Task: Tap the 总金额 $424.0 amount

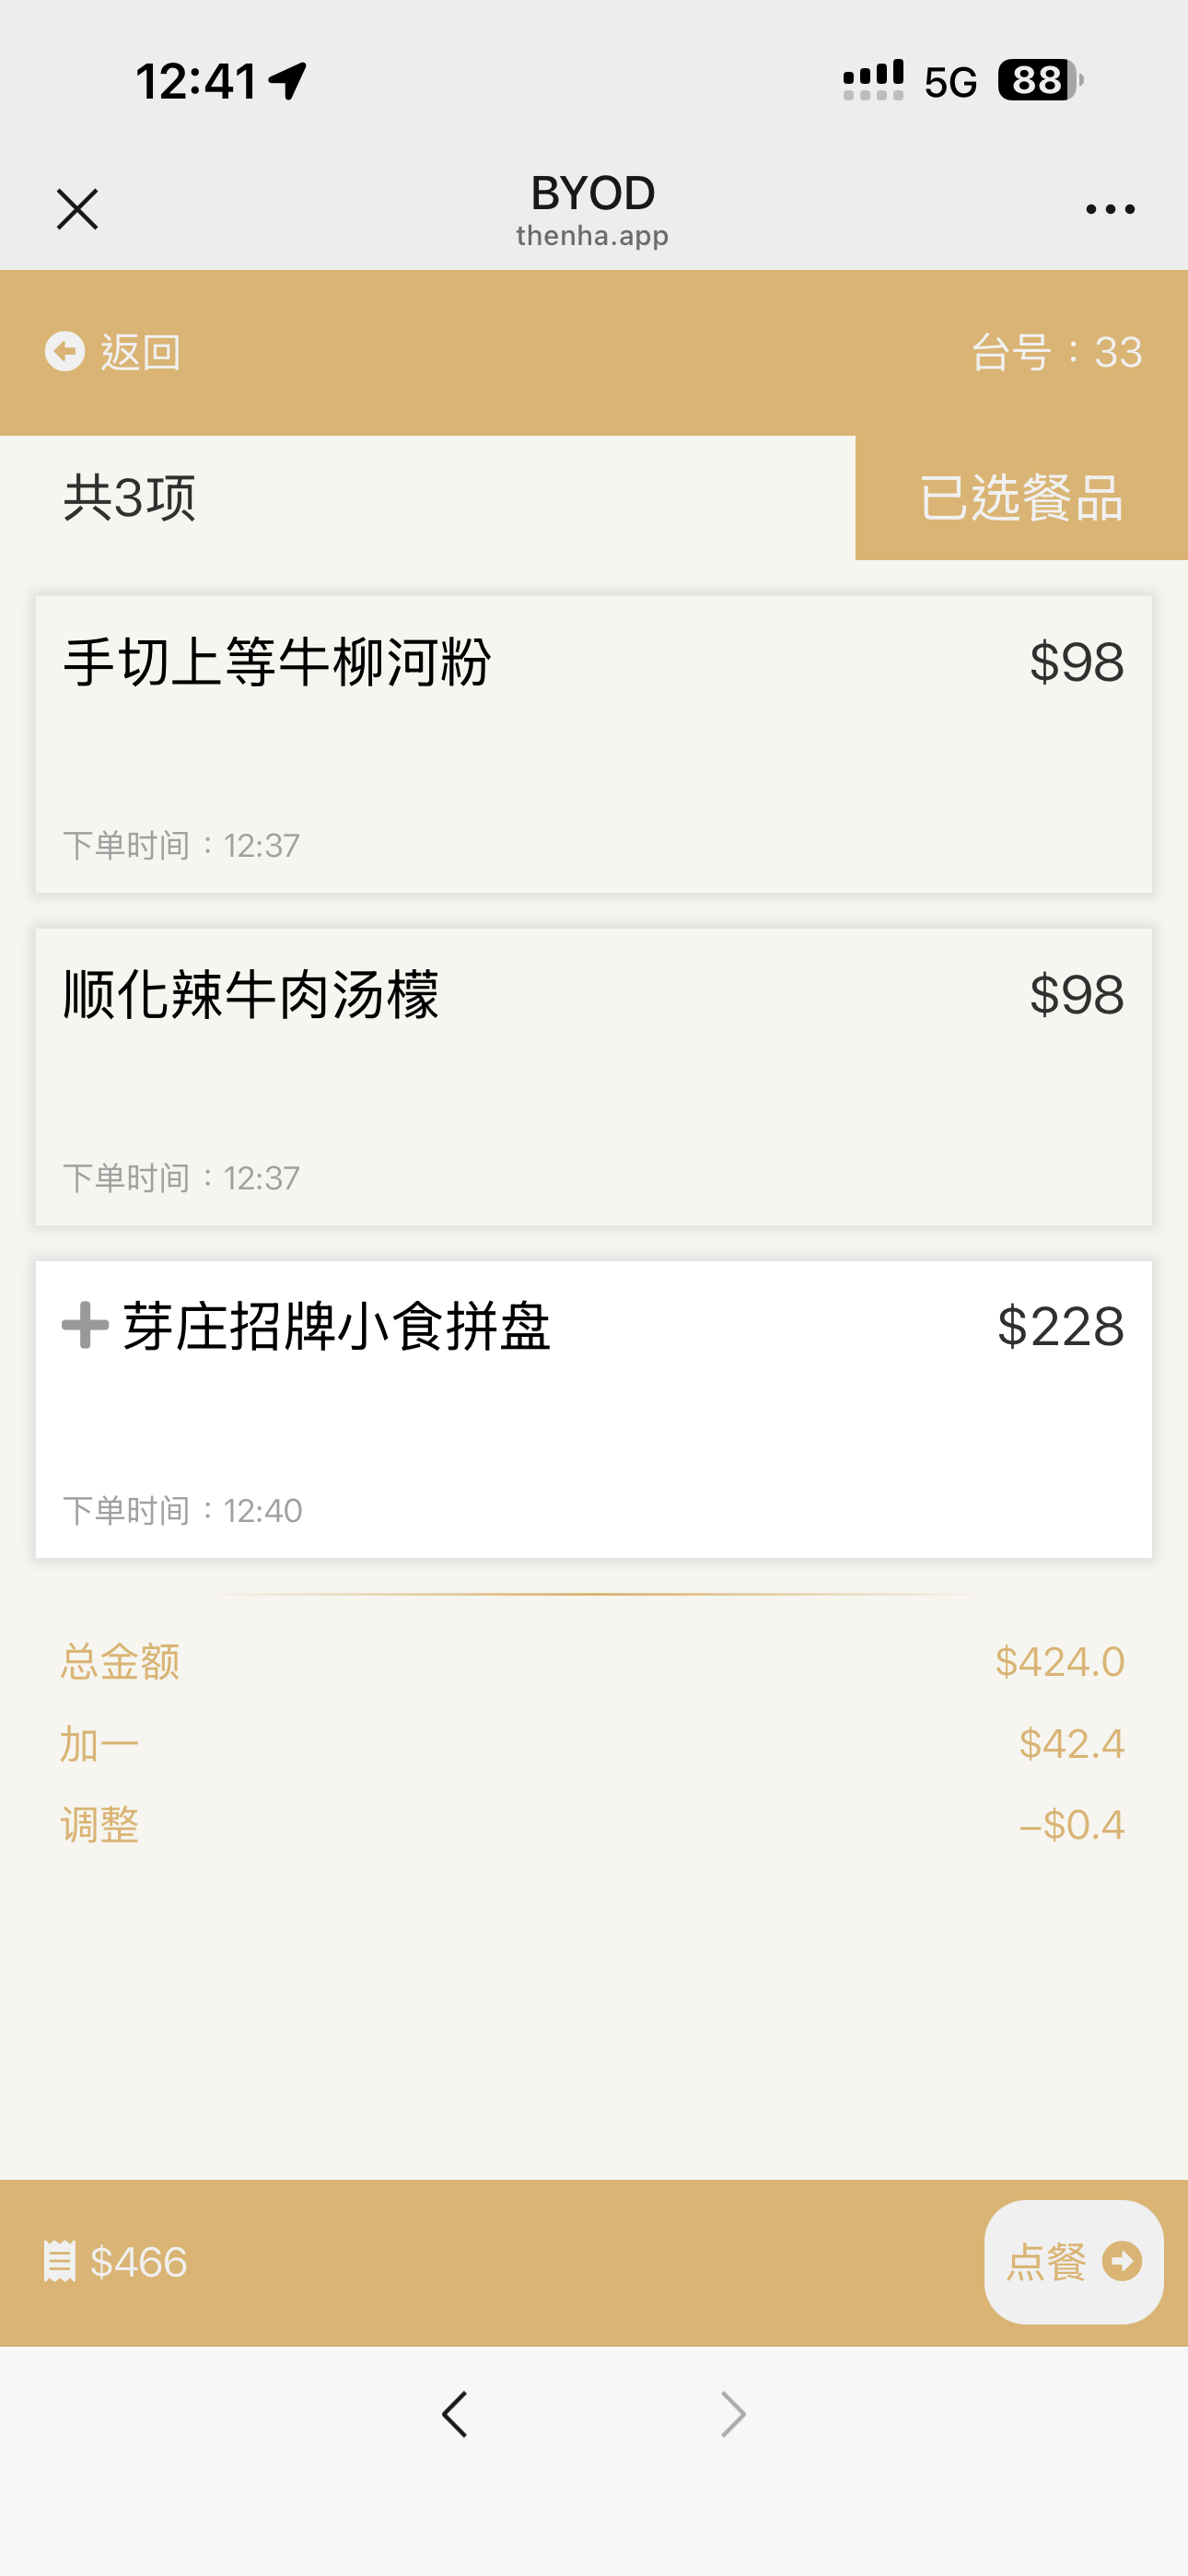Action: (1059, 1661)
